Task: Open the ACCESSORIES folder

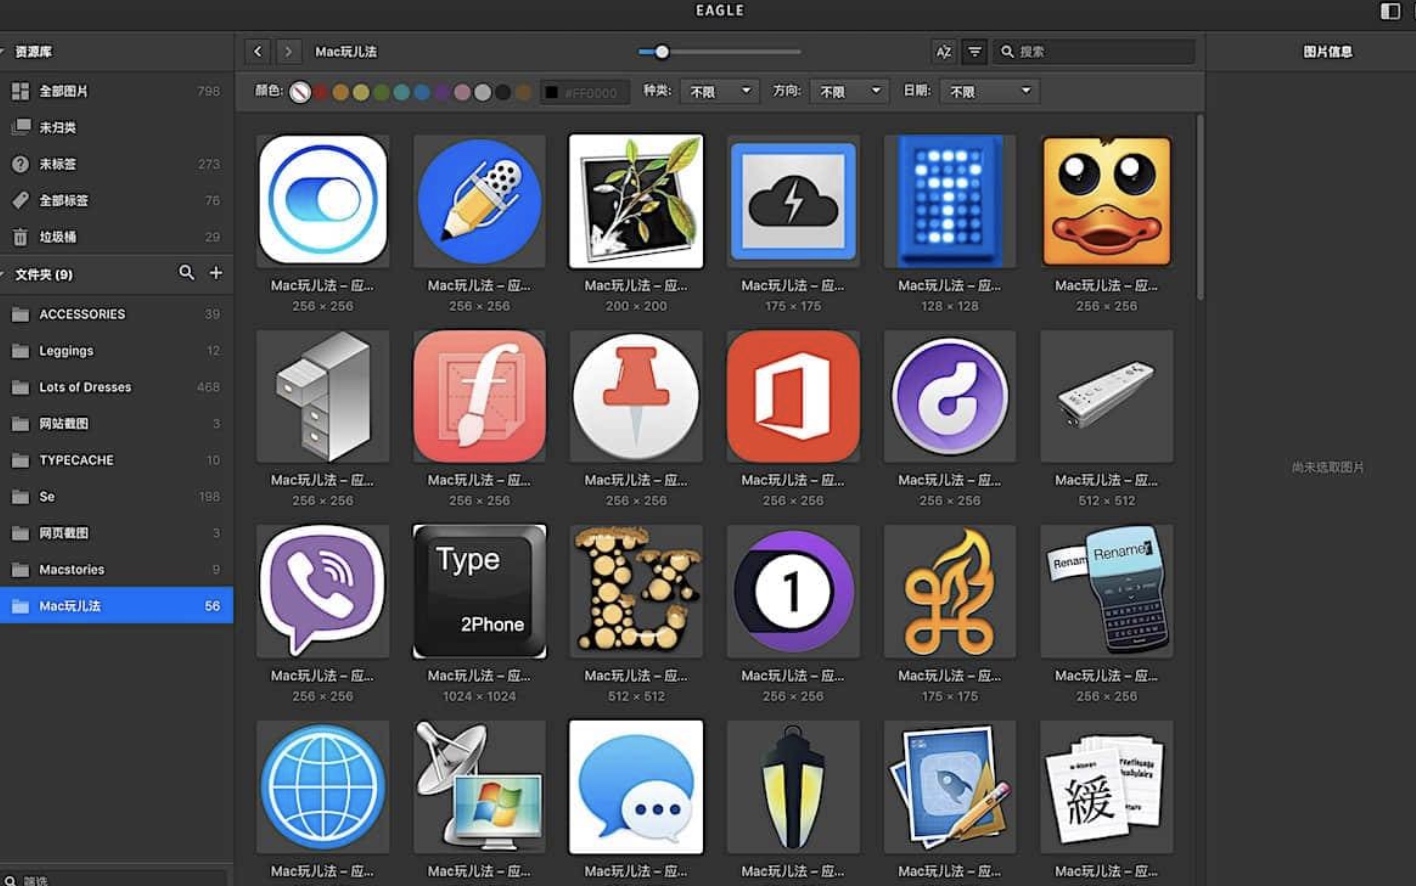Action: click(x=116, y=314)
